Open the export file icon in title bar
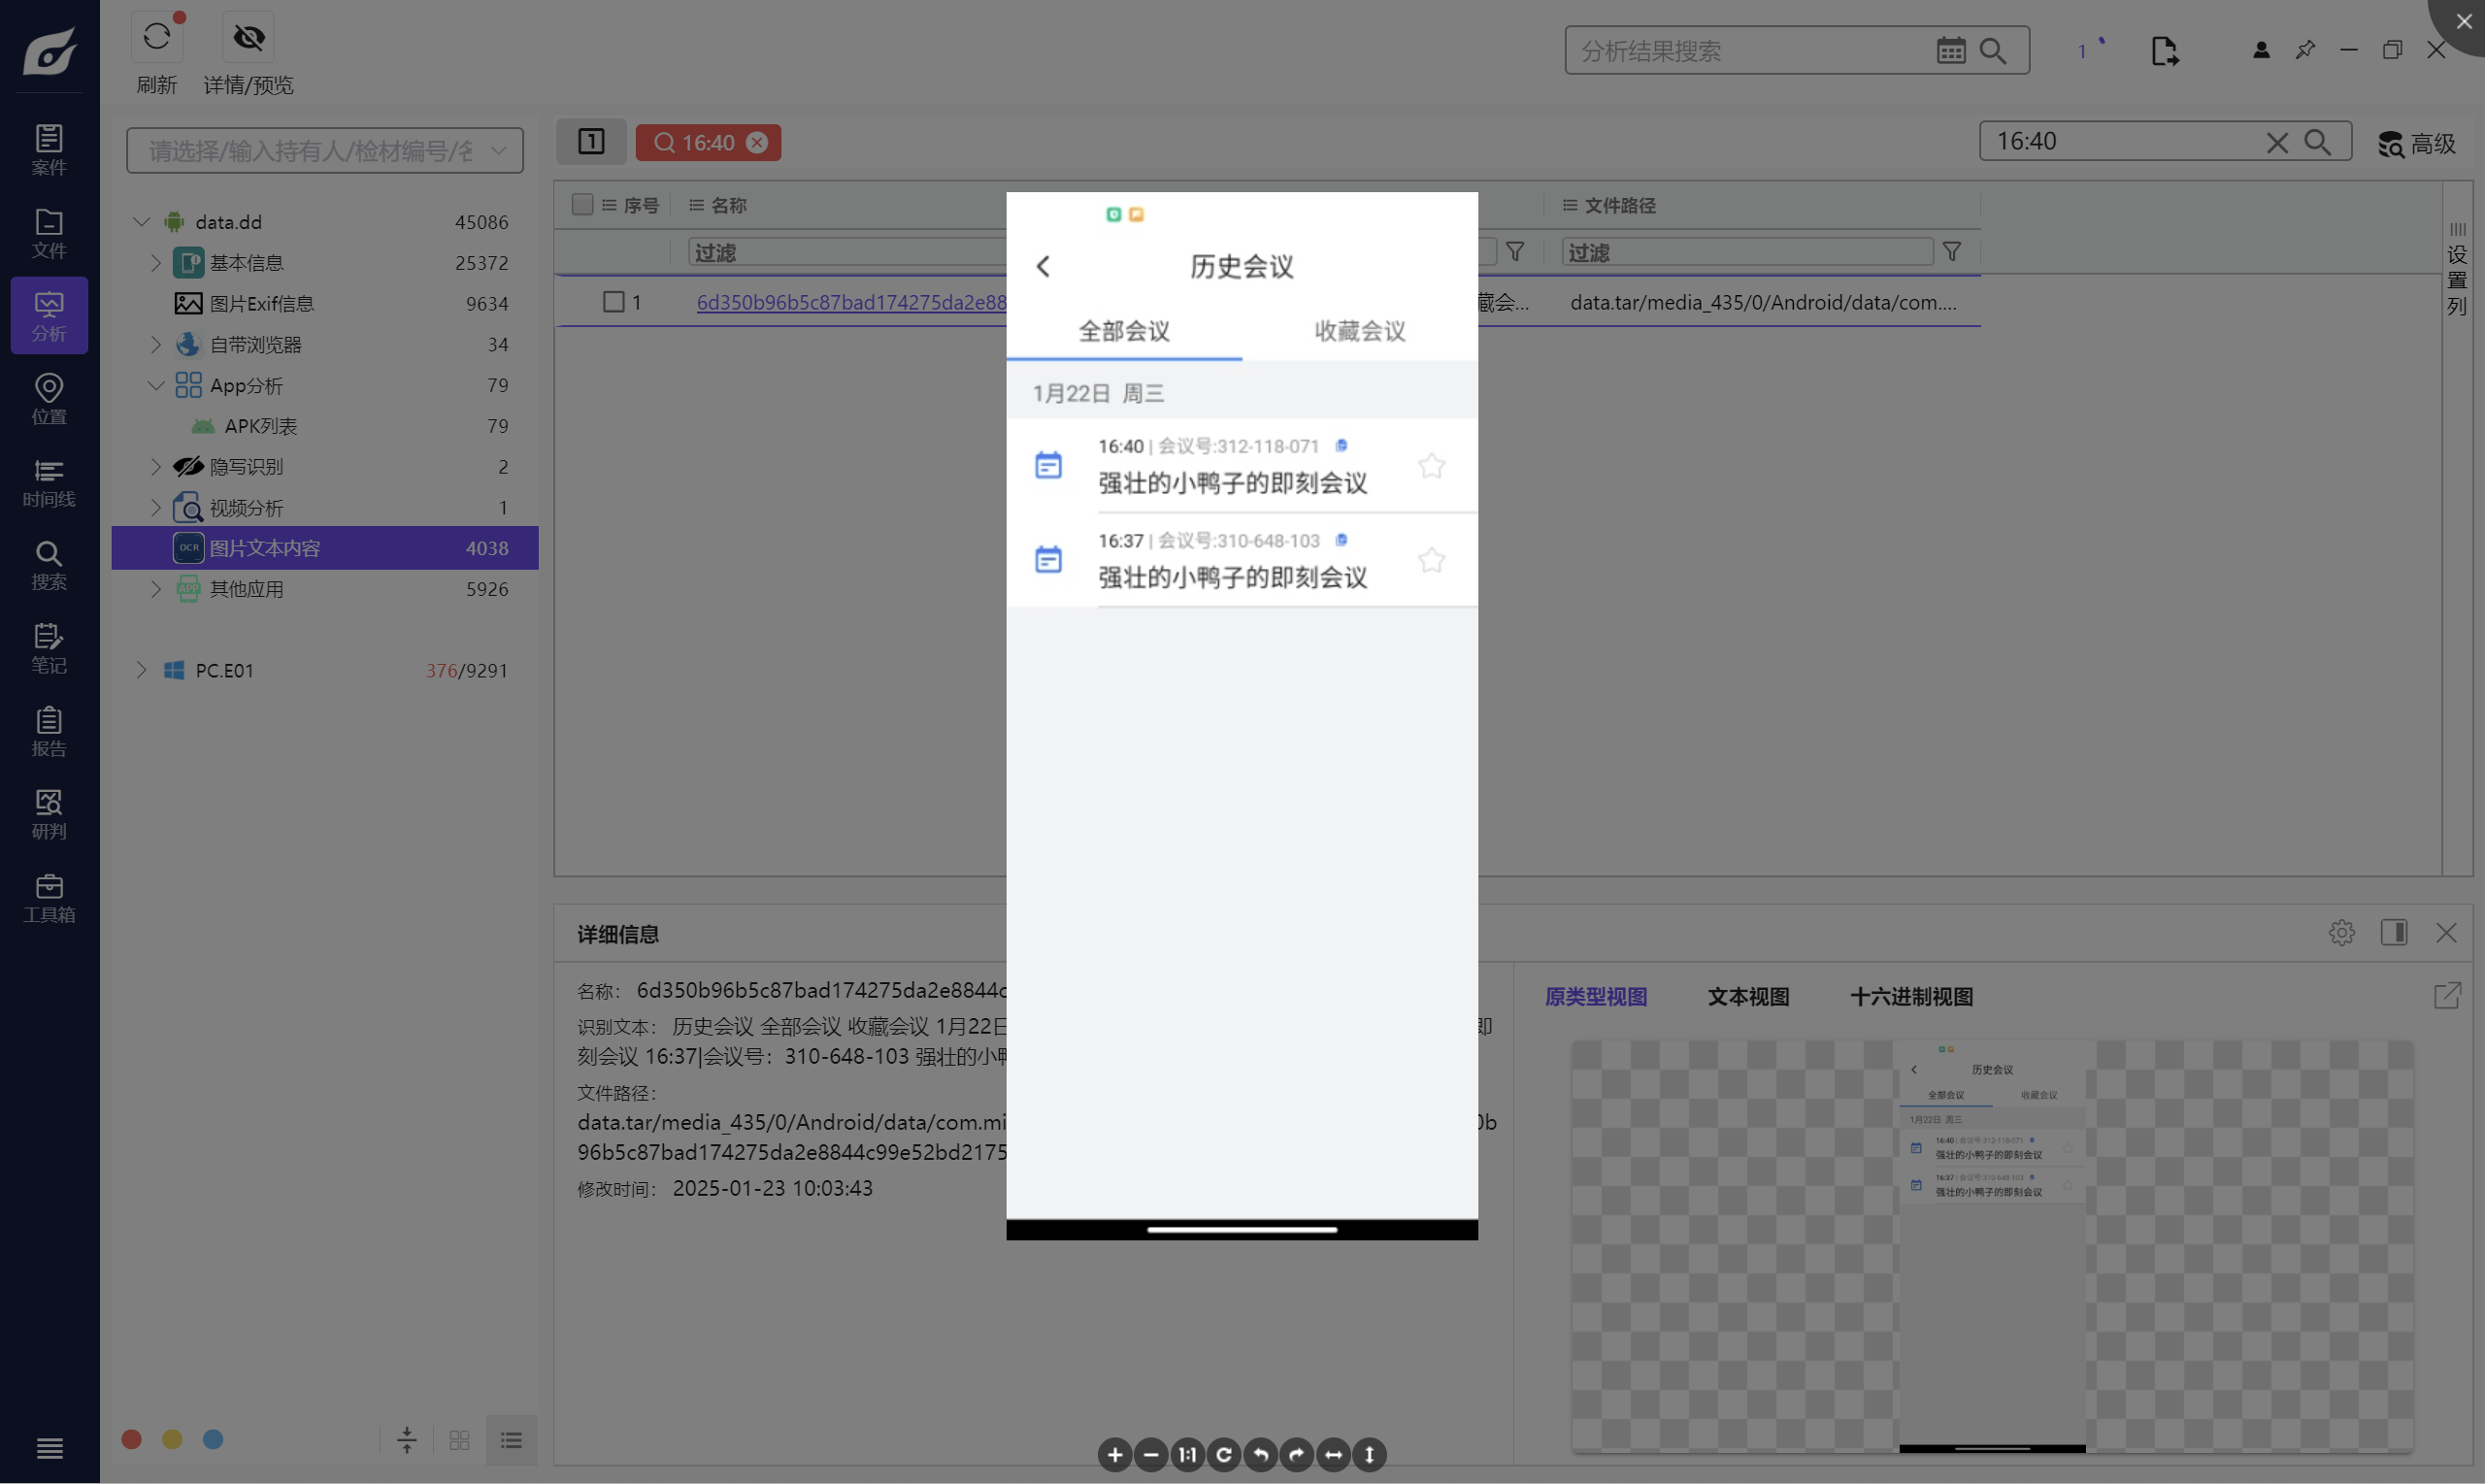Viewport: 2485px width, 1484px height. point(2164,50)
